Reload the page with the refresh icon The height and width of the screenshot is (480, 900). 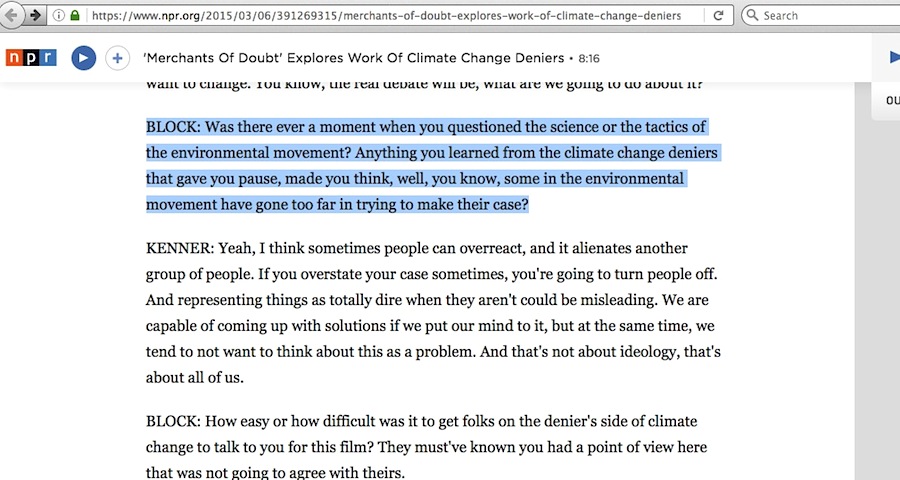coord(719,16)
